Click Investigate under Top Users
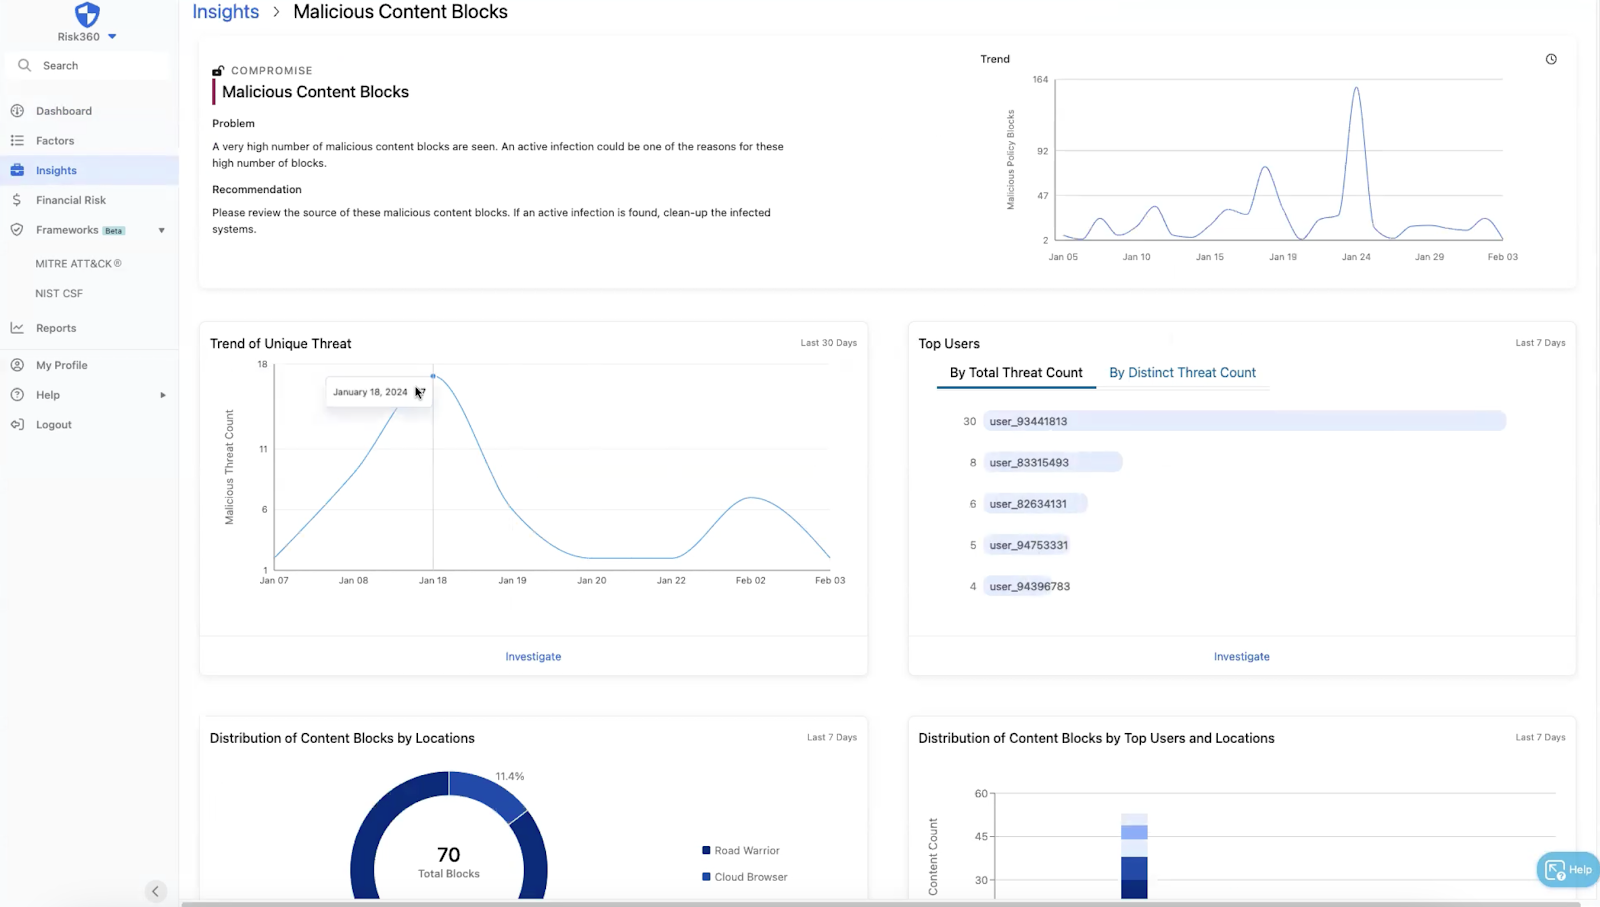Image resolution: width=1600 pixels, height=907 pixels. [1242, 657]
